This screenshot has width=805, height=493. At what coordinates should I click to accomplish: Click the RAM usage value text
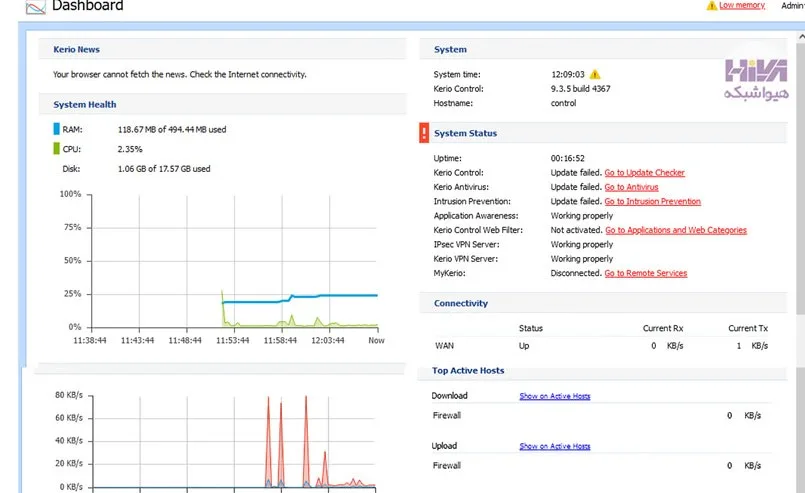pyautogui.click(x=171, y=129)
